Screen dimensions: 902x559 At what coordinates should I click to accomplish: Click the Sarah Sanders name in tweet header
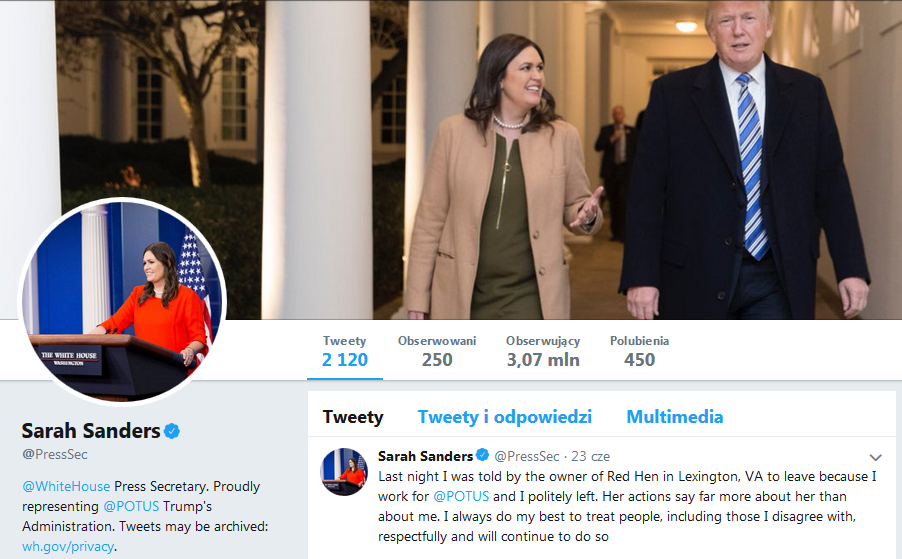tap(425, 456)
